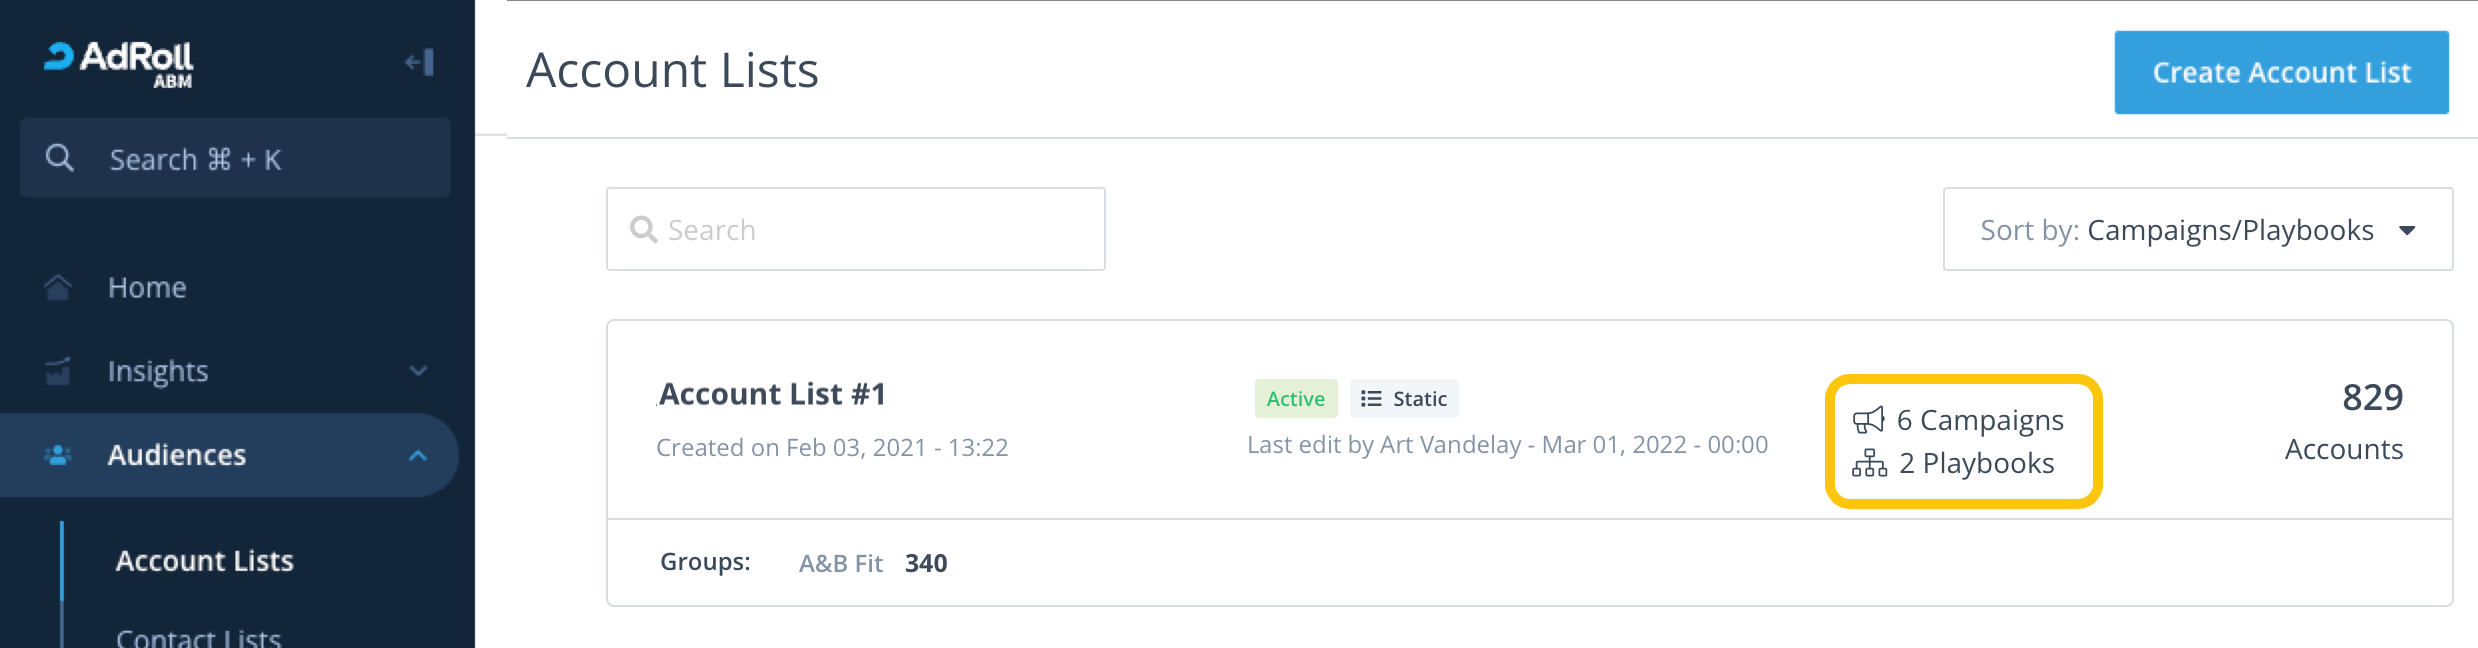Click the magnifier icon in sidebar search
The image size is (2478, 648).
click(x=60, y=158)
